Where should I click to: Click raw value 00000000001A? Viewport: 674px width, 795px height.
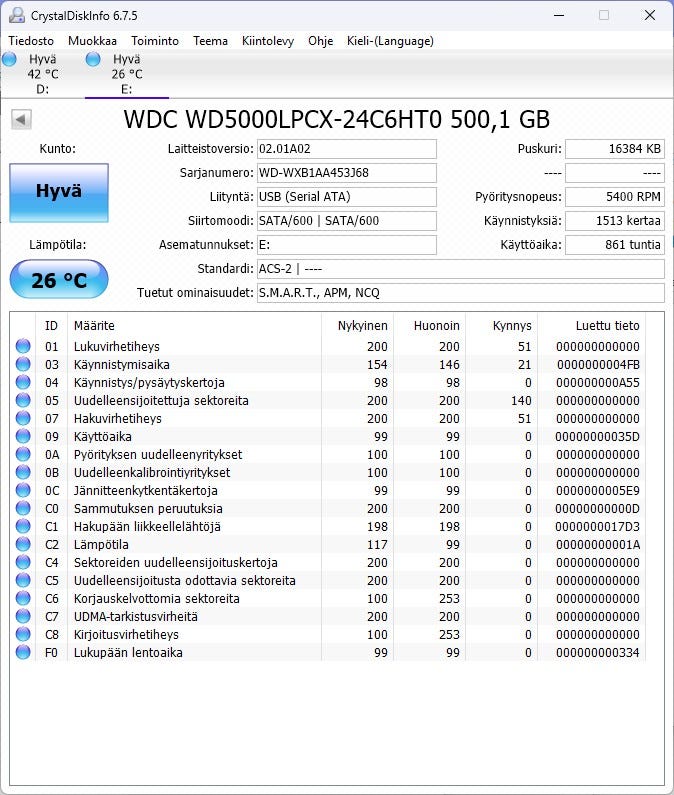598,545
